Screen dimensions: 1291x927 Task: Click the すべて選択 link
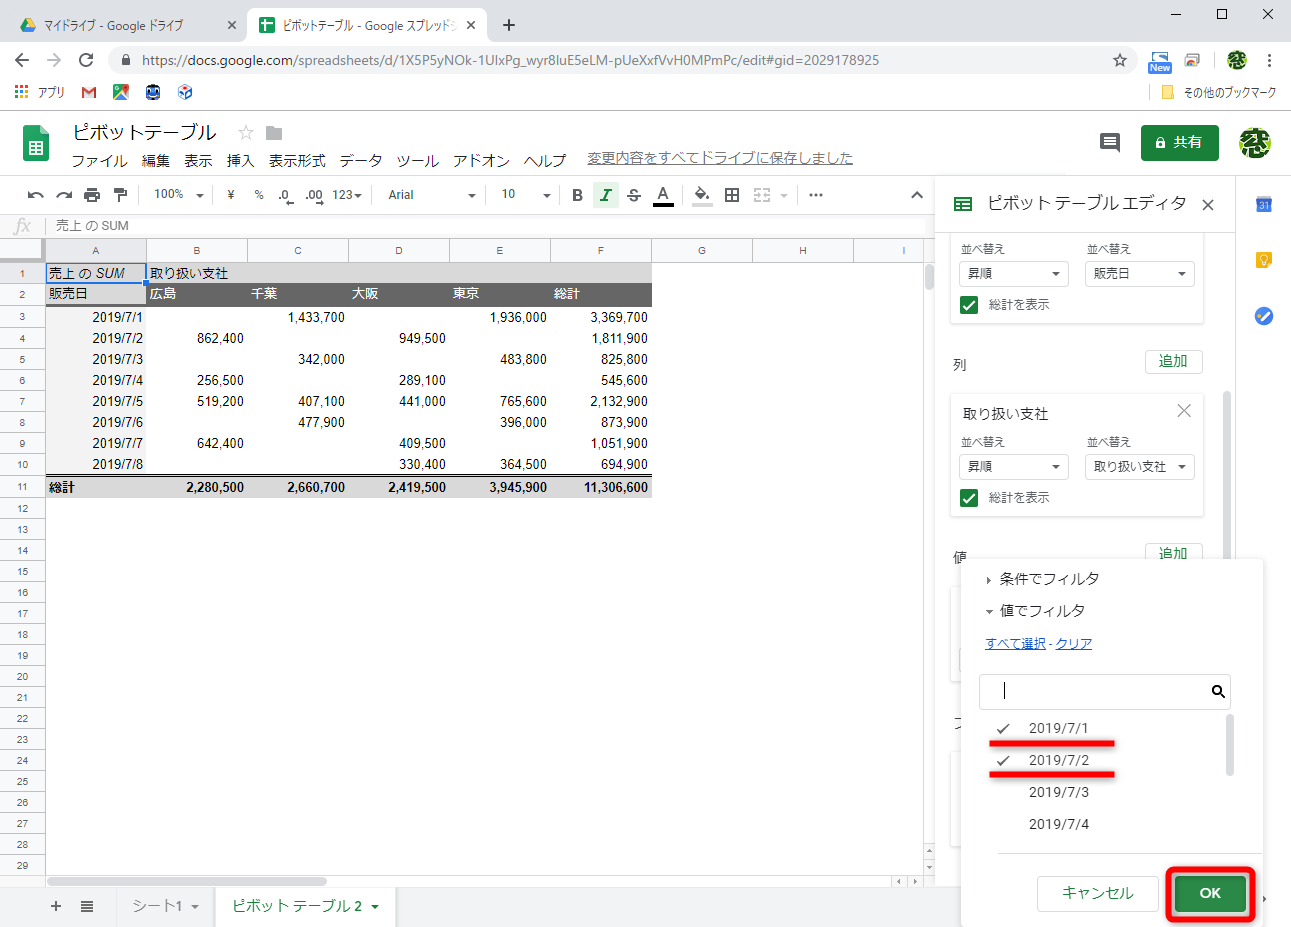[1014, 643]
